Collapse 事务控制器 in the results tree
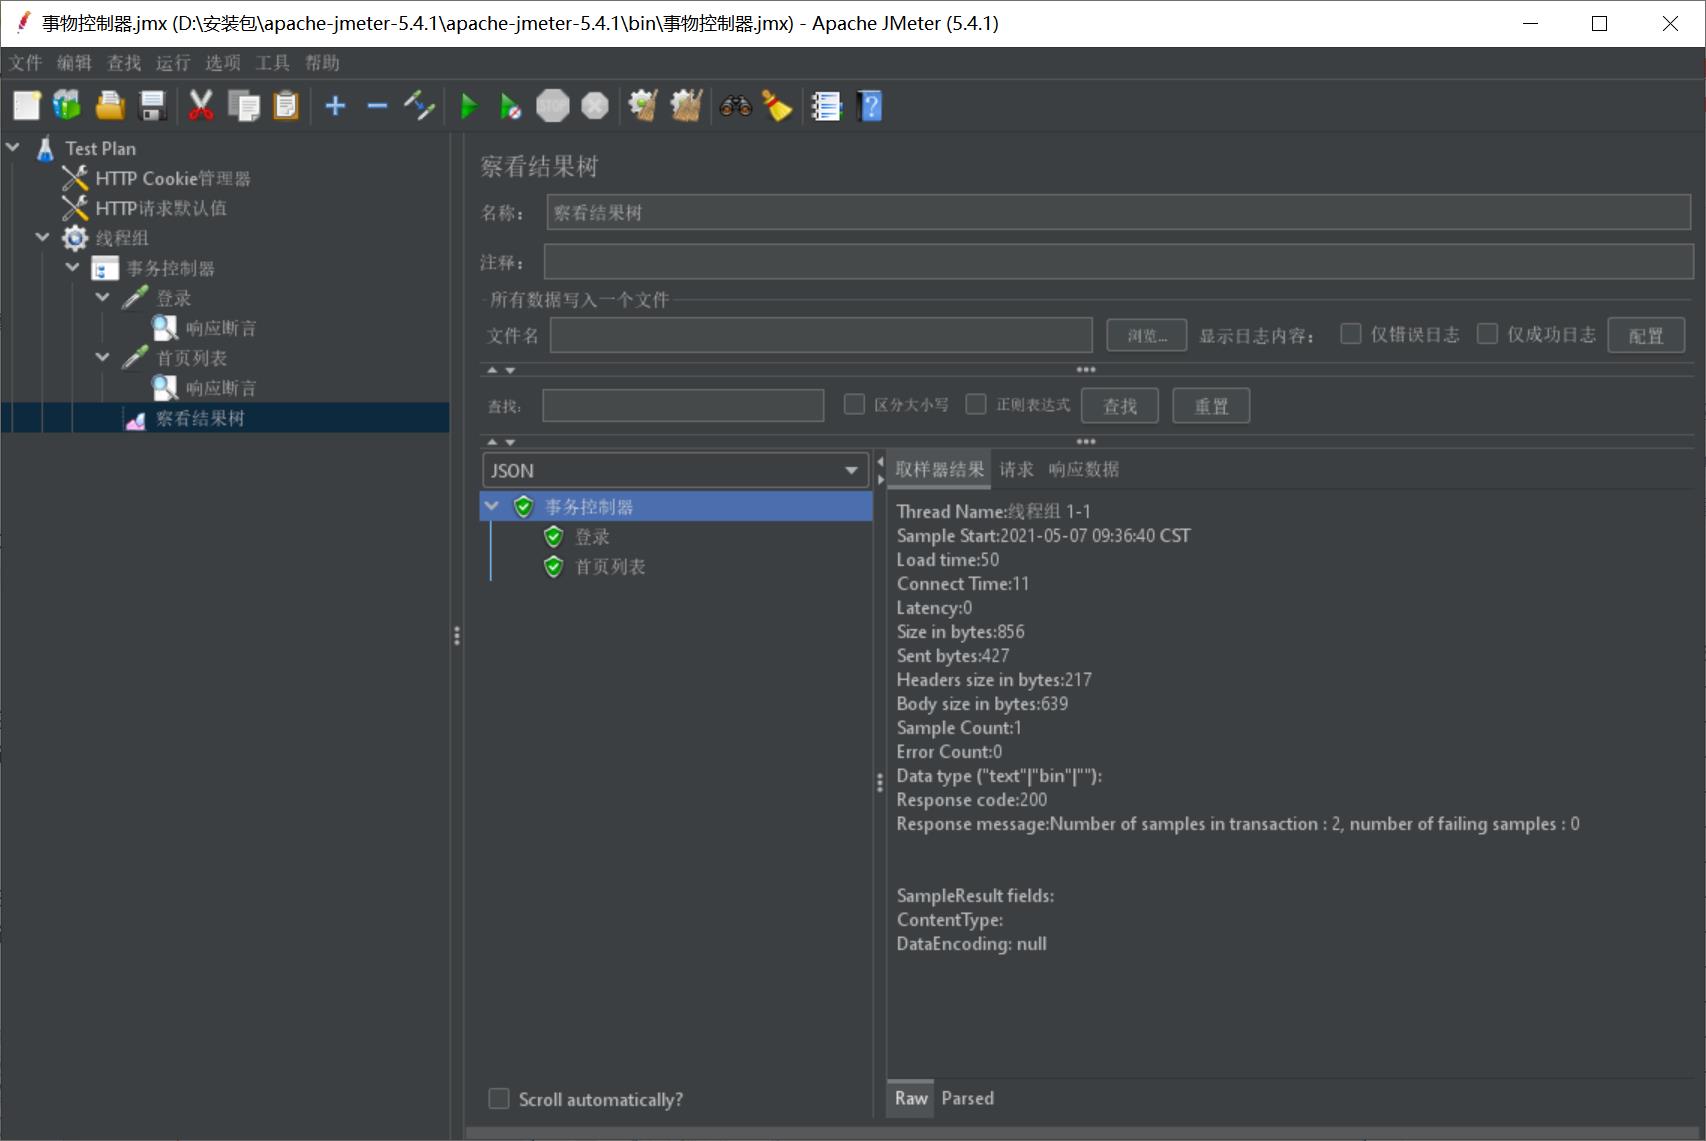Image resolution: width=1706 pixels, height=1141 pixels. 492,506
